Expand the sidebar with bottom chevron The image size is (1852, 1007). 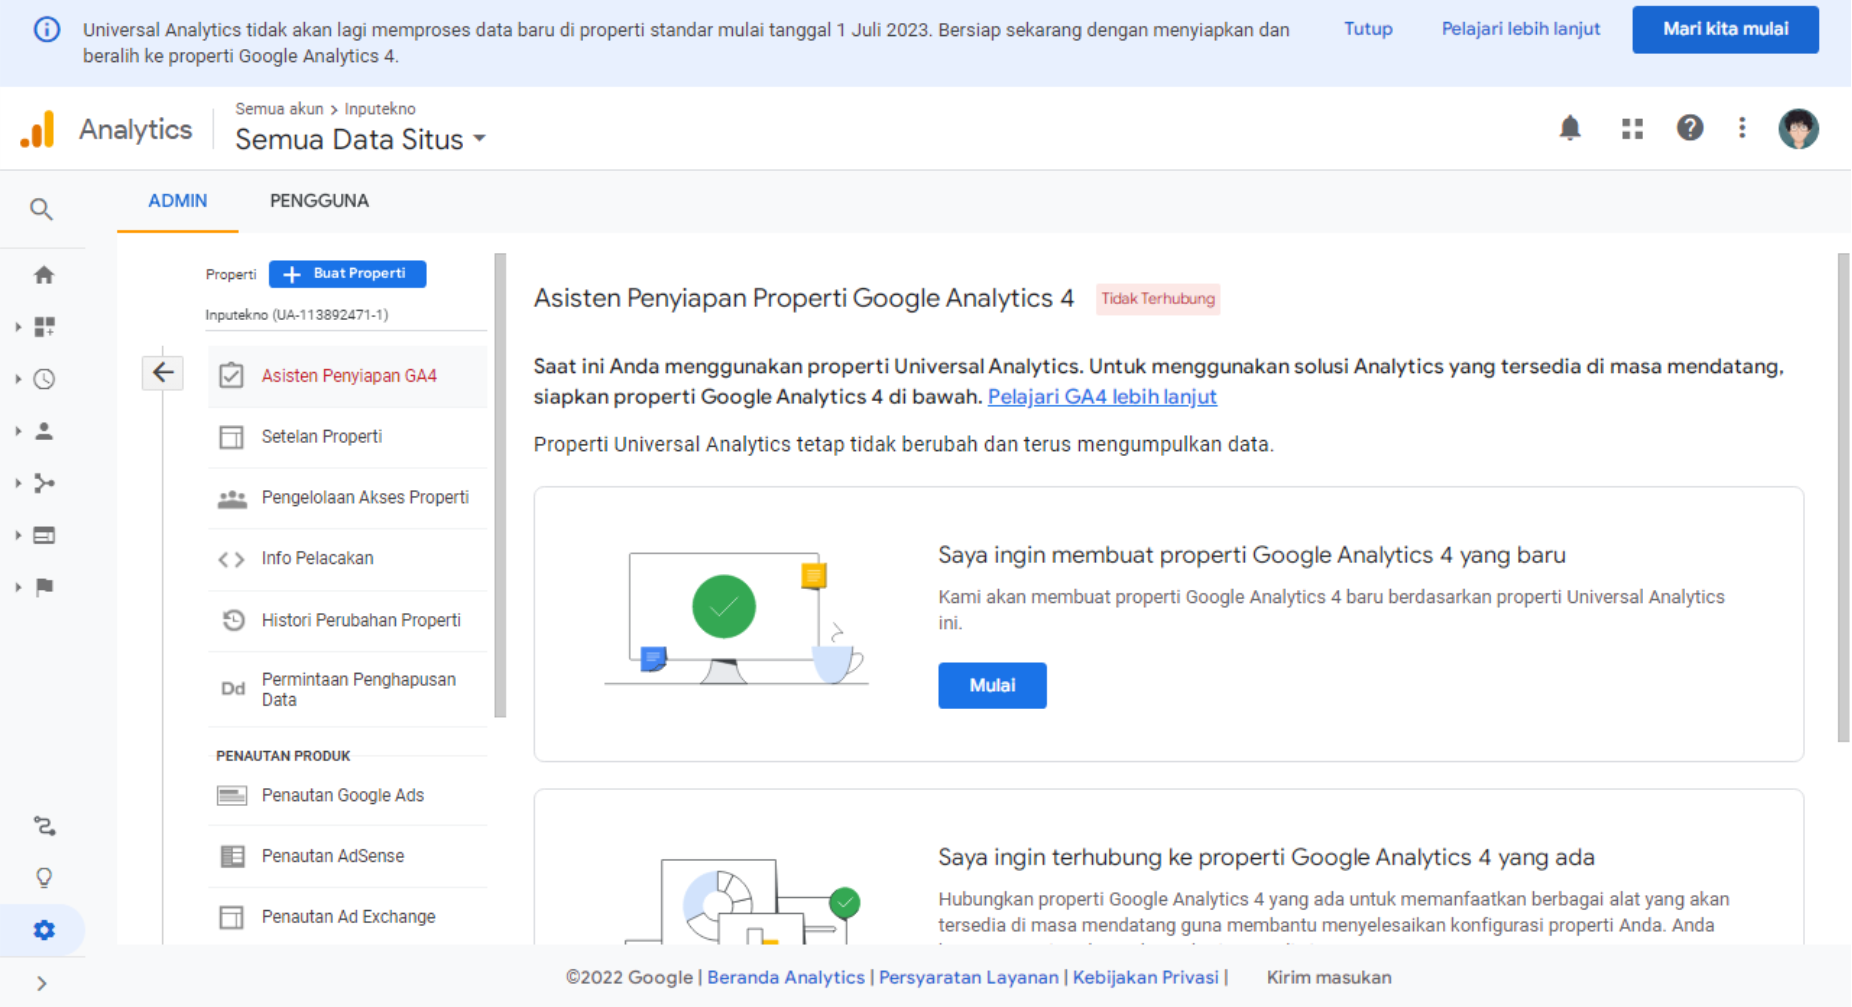(41, 984)
